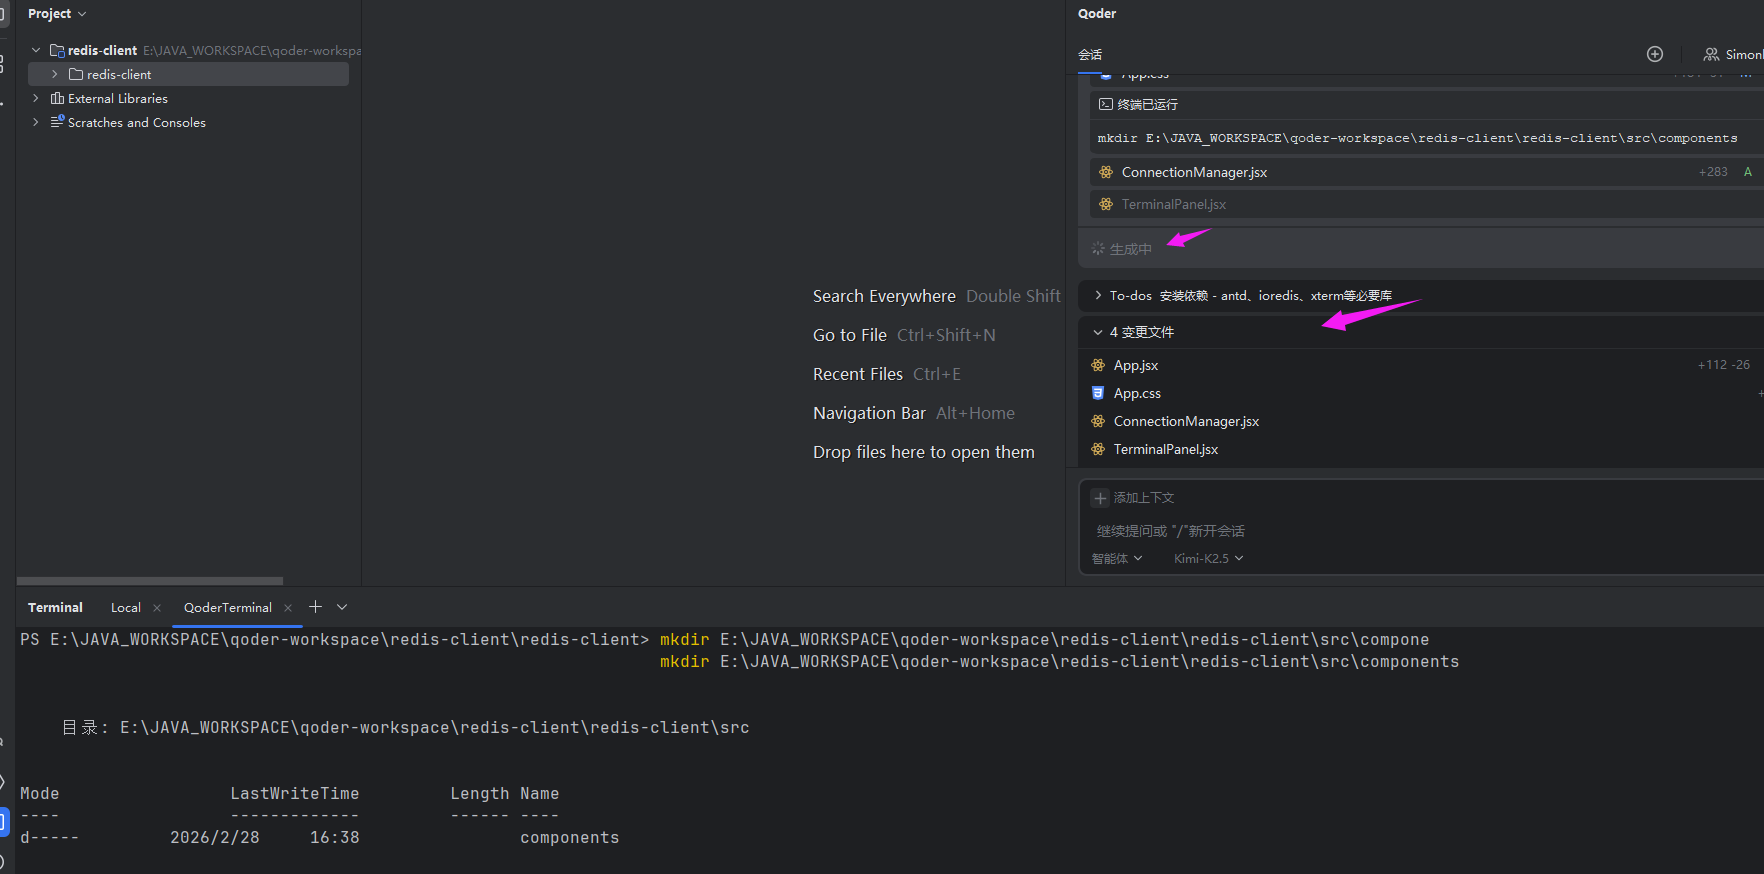Click the terminal icon beside 终端已运行
The image size is (1764, 874).
(x=1106, y=104)
